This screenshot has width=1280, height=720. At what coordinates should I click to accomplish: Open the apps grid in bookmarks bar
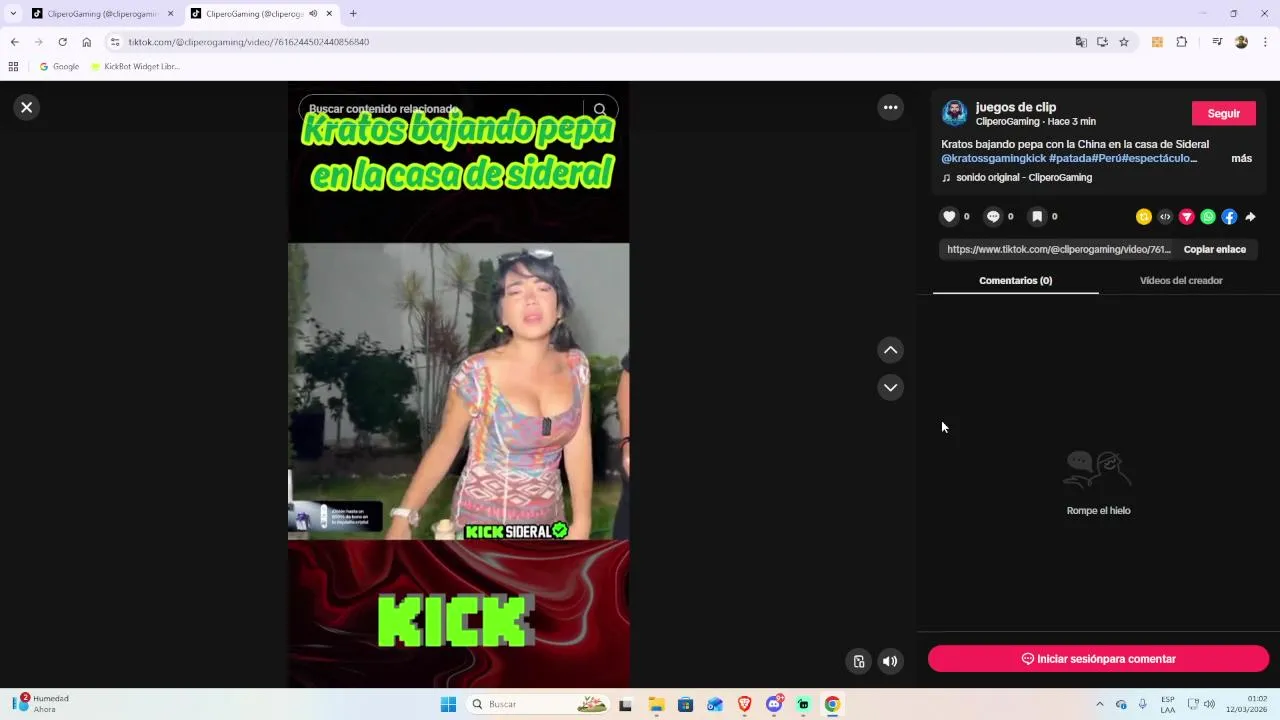pos(13,67)
